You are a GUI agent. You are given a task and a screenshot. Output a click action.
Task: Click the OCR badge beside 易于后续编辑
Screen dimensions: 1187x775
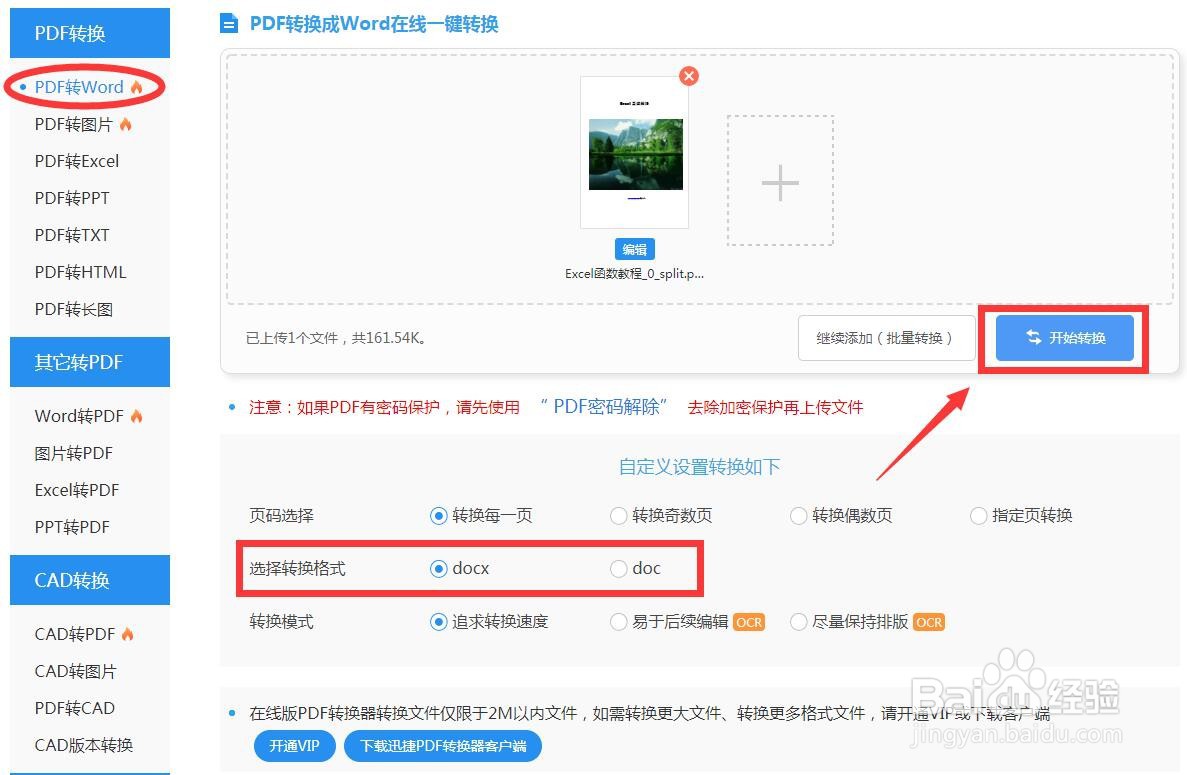[749, 621]
